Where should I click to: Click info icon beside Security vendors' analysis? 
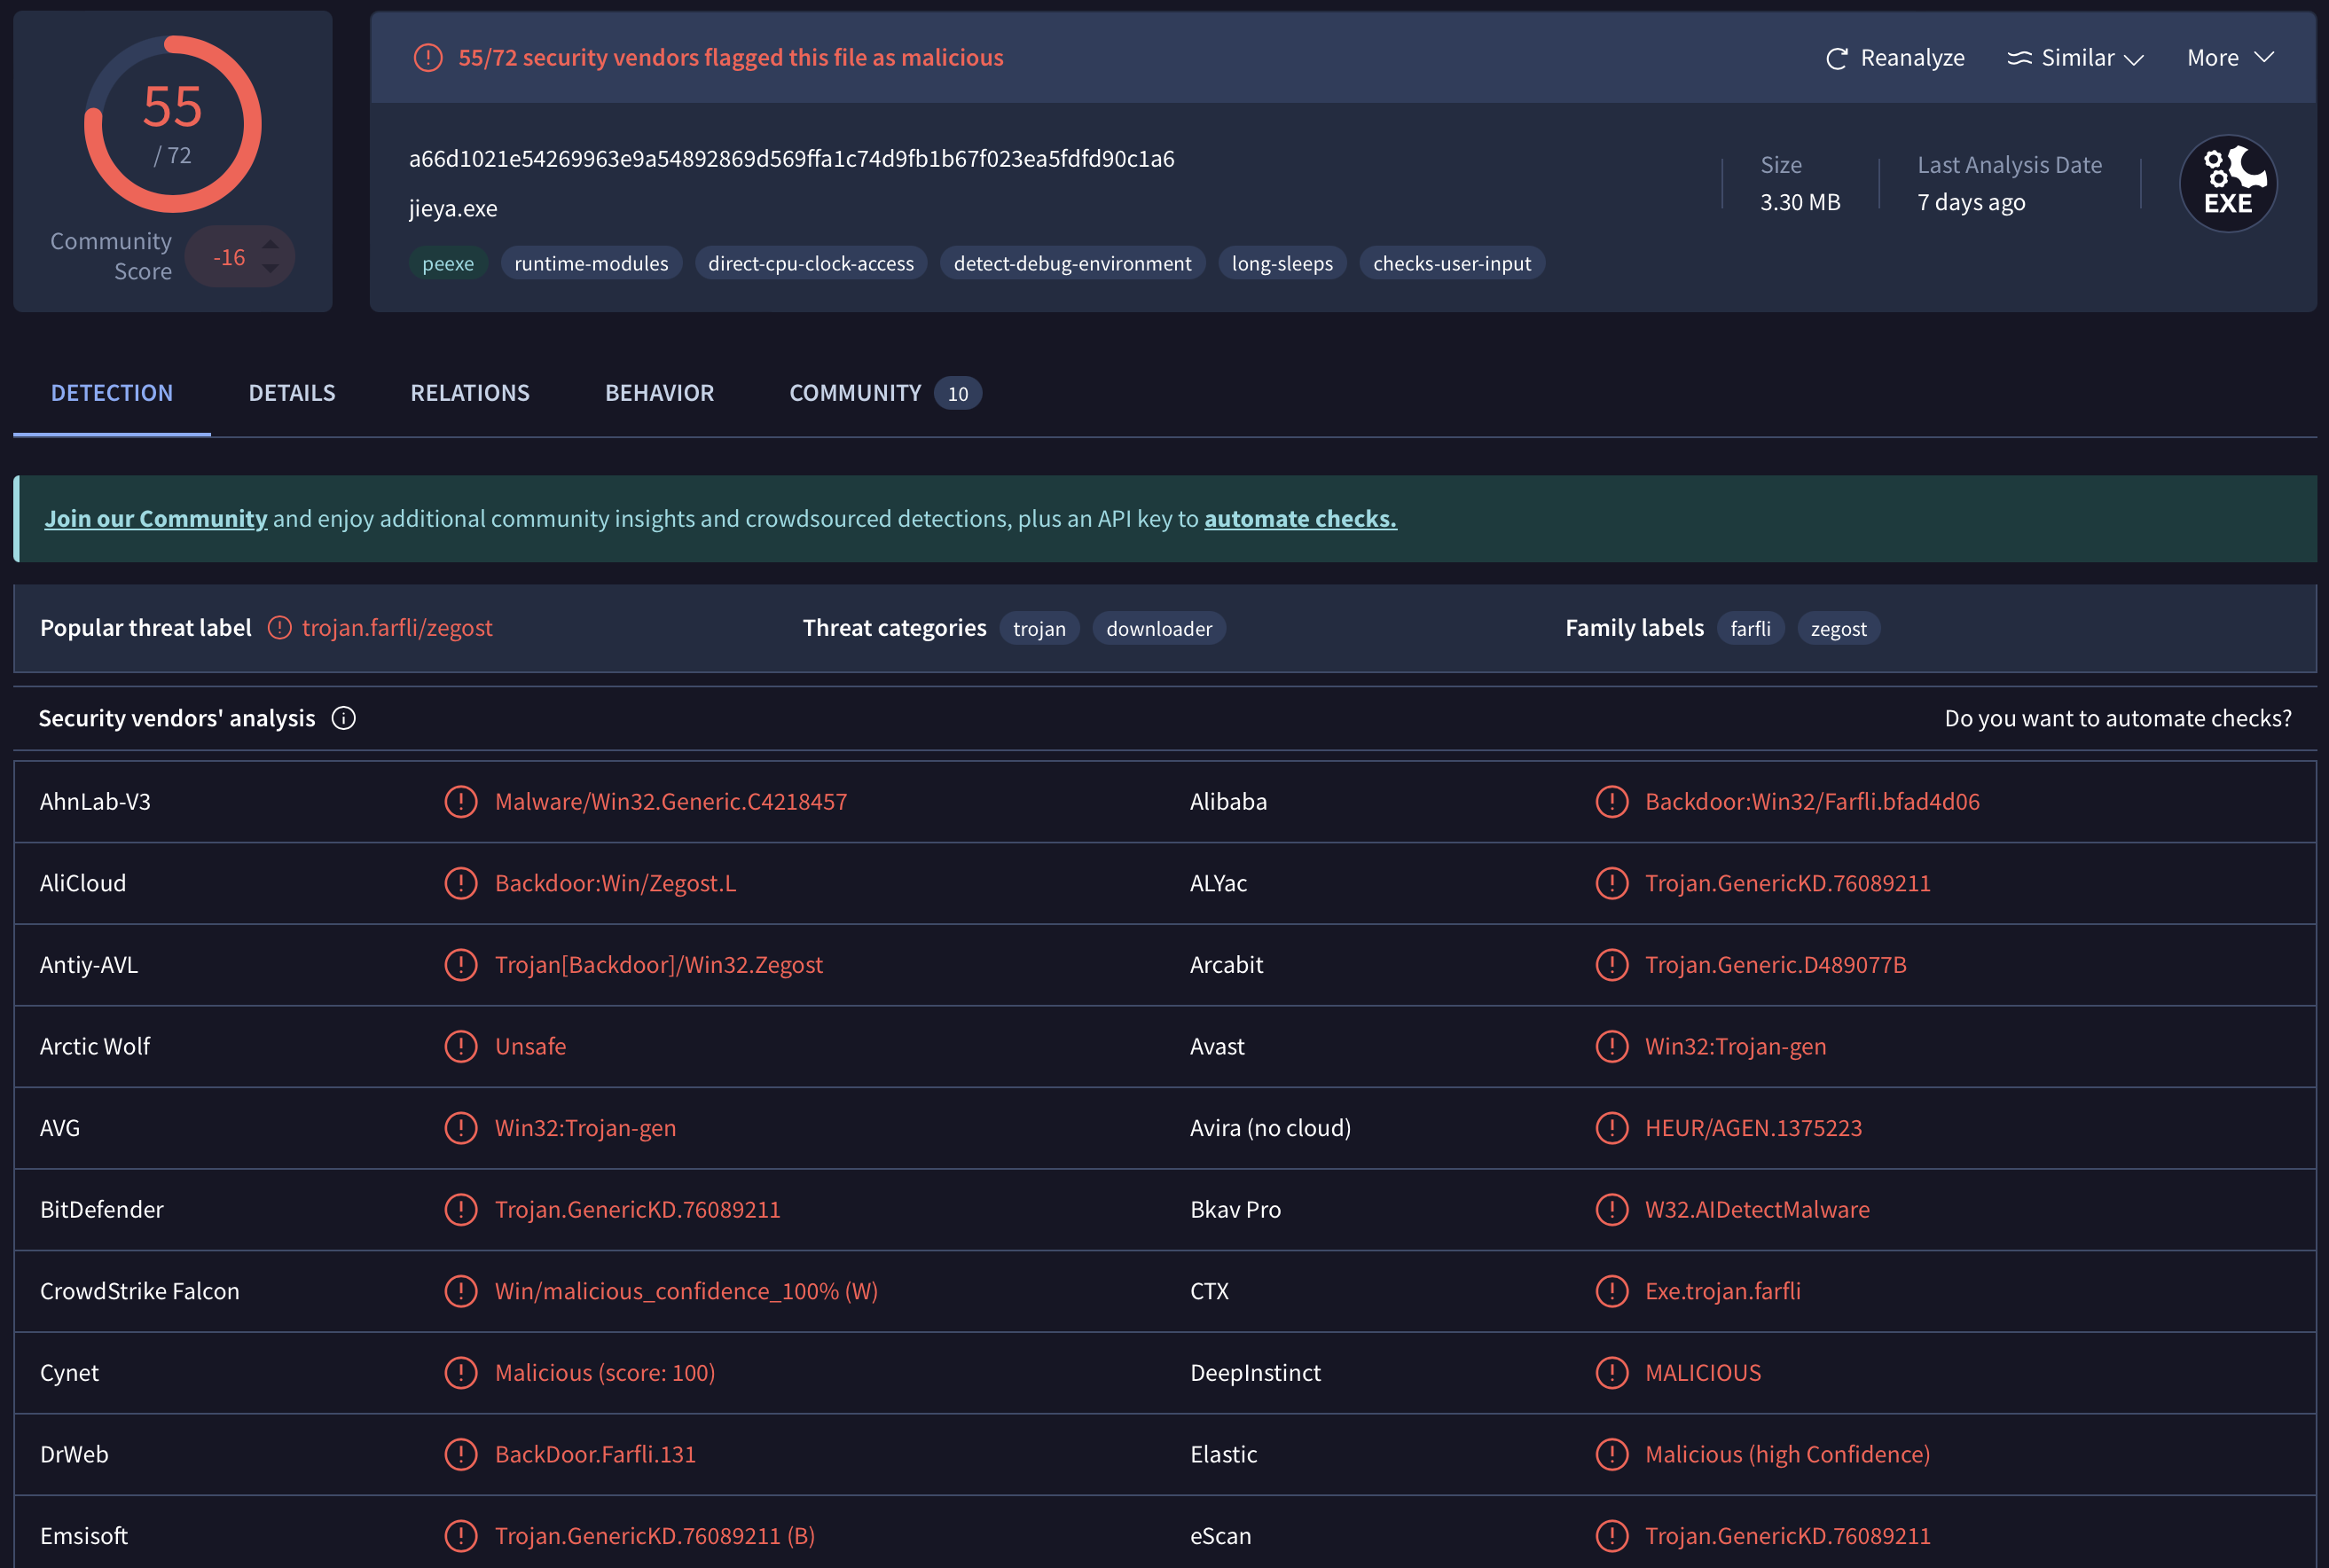[x=343, y=718]
